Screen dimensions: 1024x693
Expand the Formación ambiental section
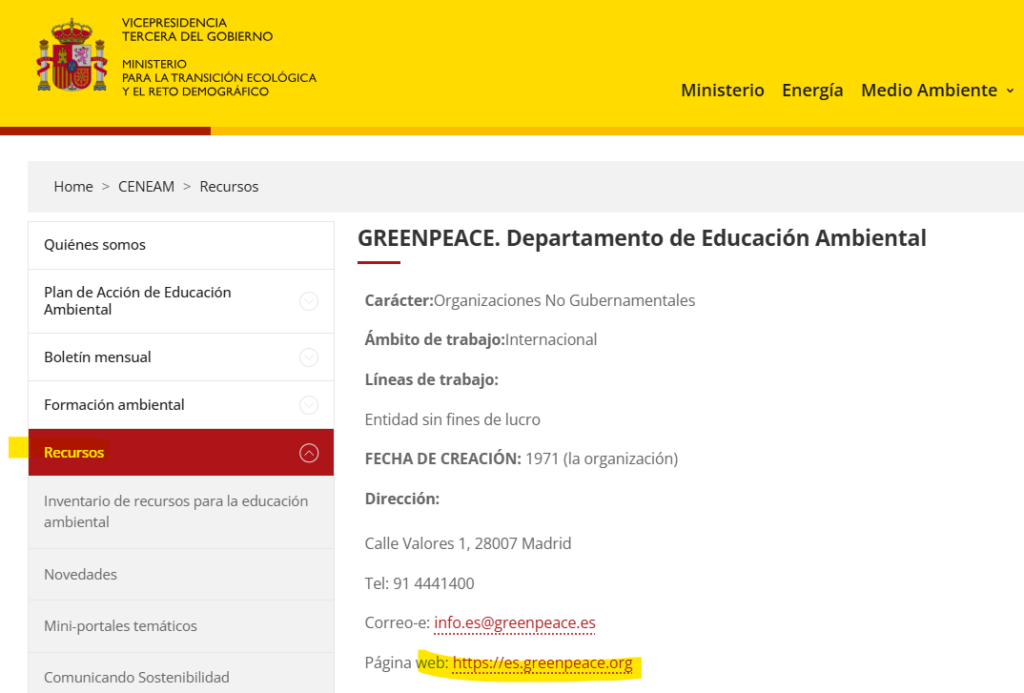pyautogui.click(x=309, y=404)
